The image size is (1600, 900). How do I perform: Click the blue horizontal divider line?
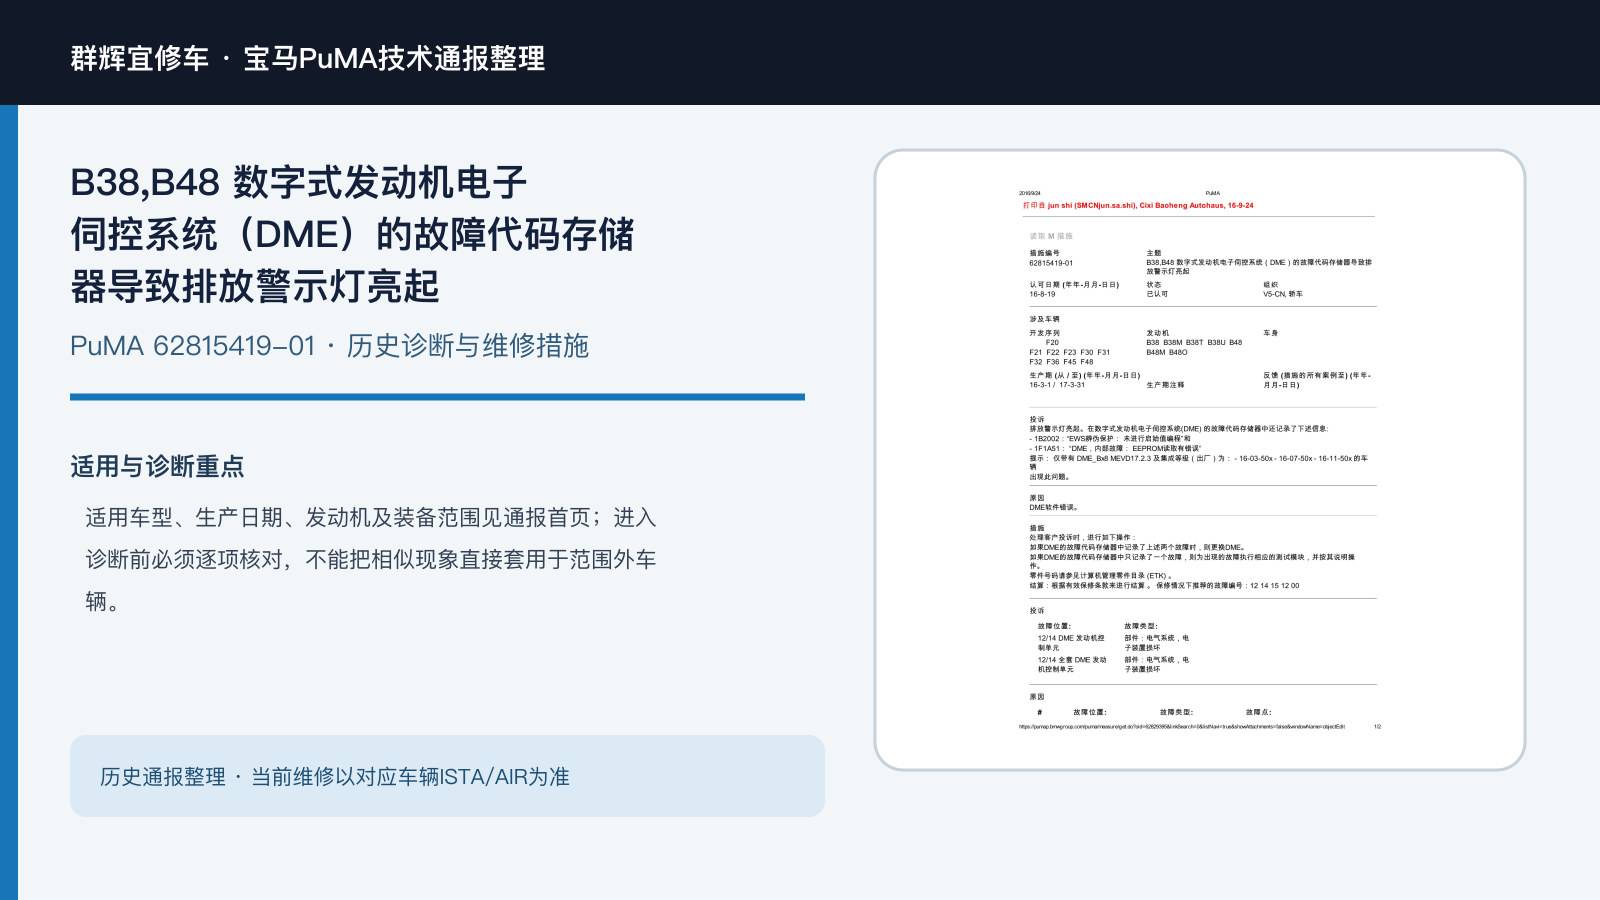click(437, 397)
